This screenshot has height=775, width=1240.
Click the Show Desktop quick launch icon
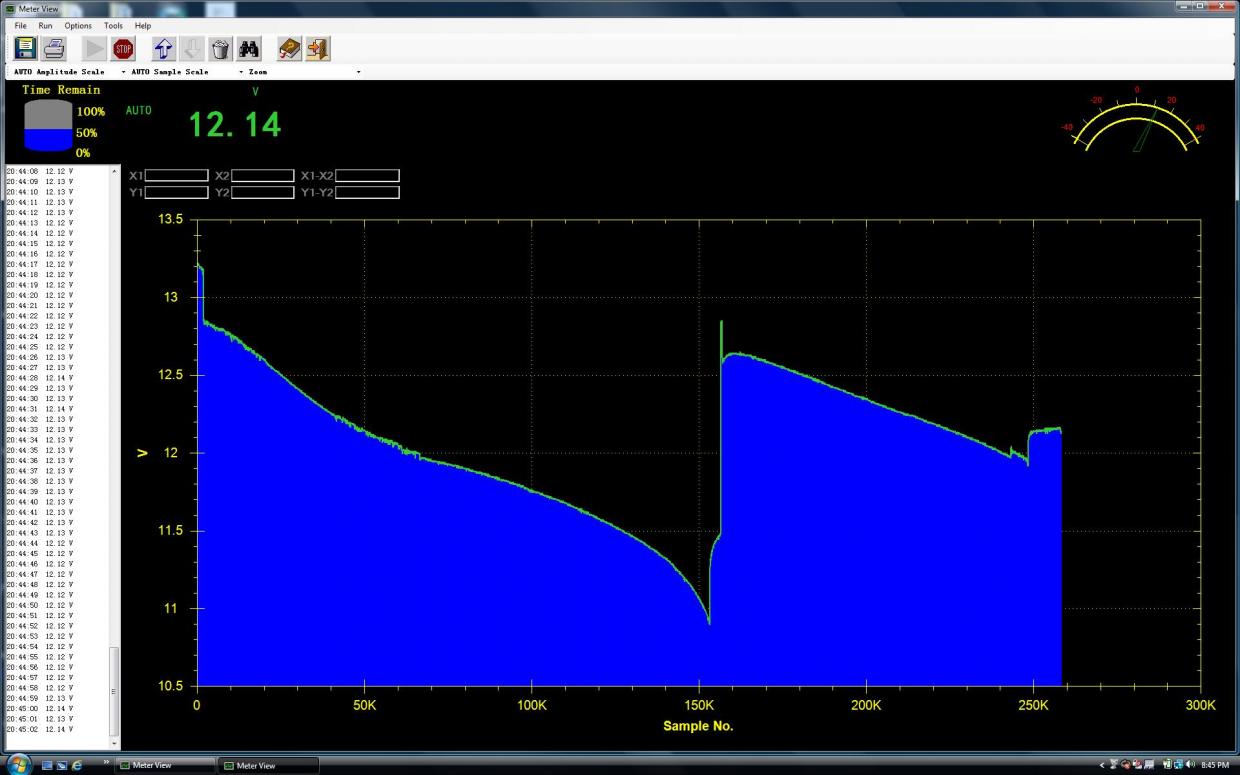pyautogui.click(x=46, y=766)
